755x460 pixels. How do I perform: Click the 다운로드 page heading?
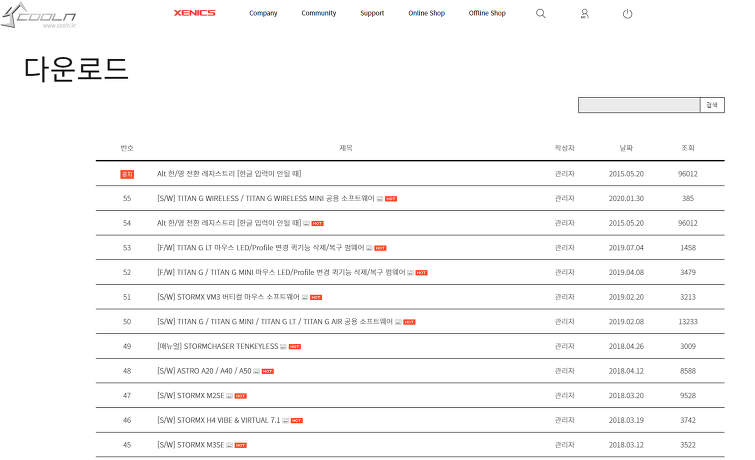point(76,68)
